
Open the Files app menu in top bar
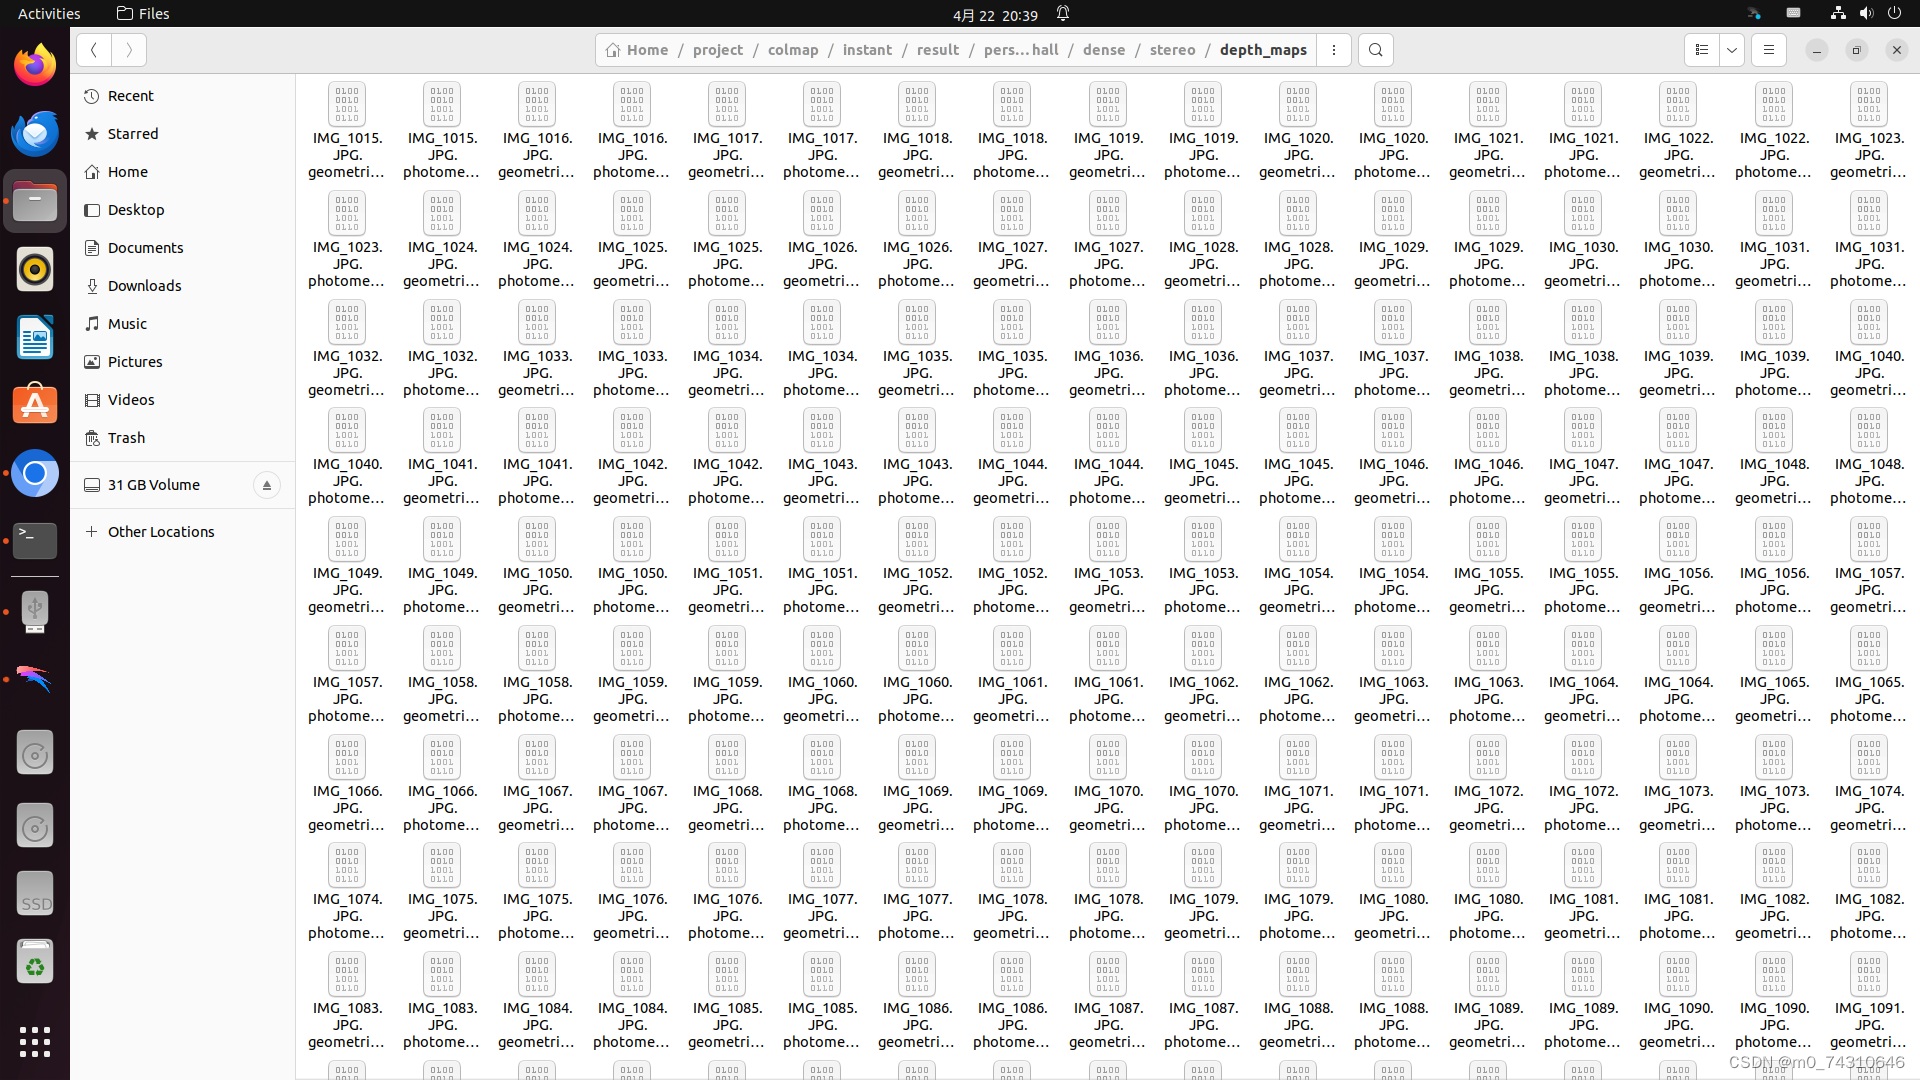tap(143, 14)
